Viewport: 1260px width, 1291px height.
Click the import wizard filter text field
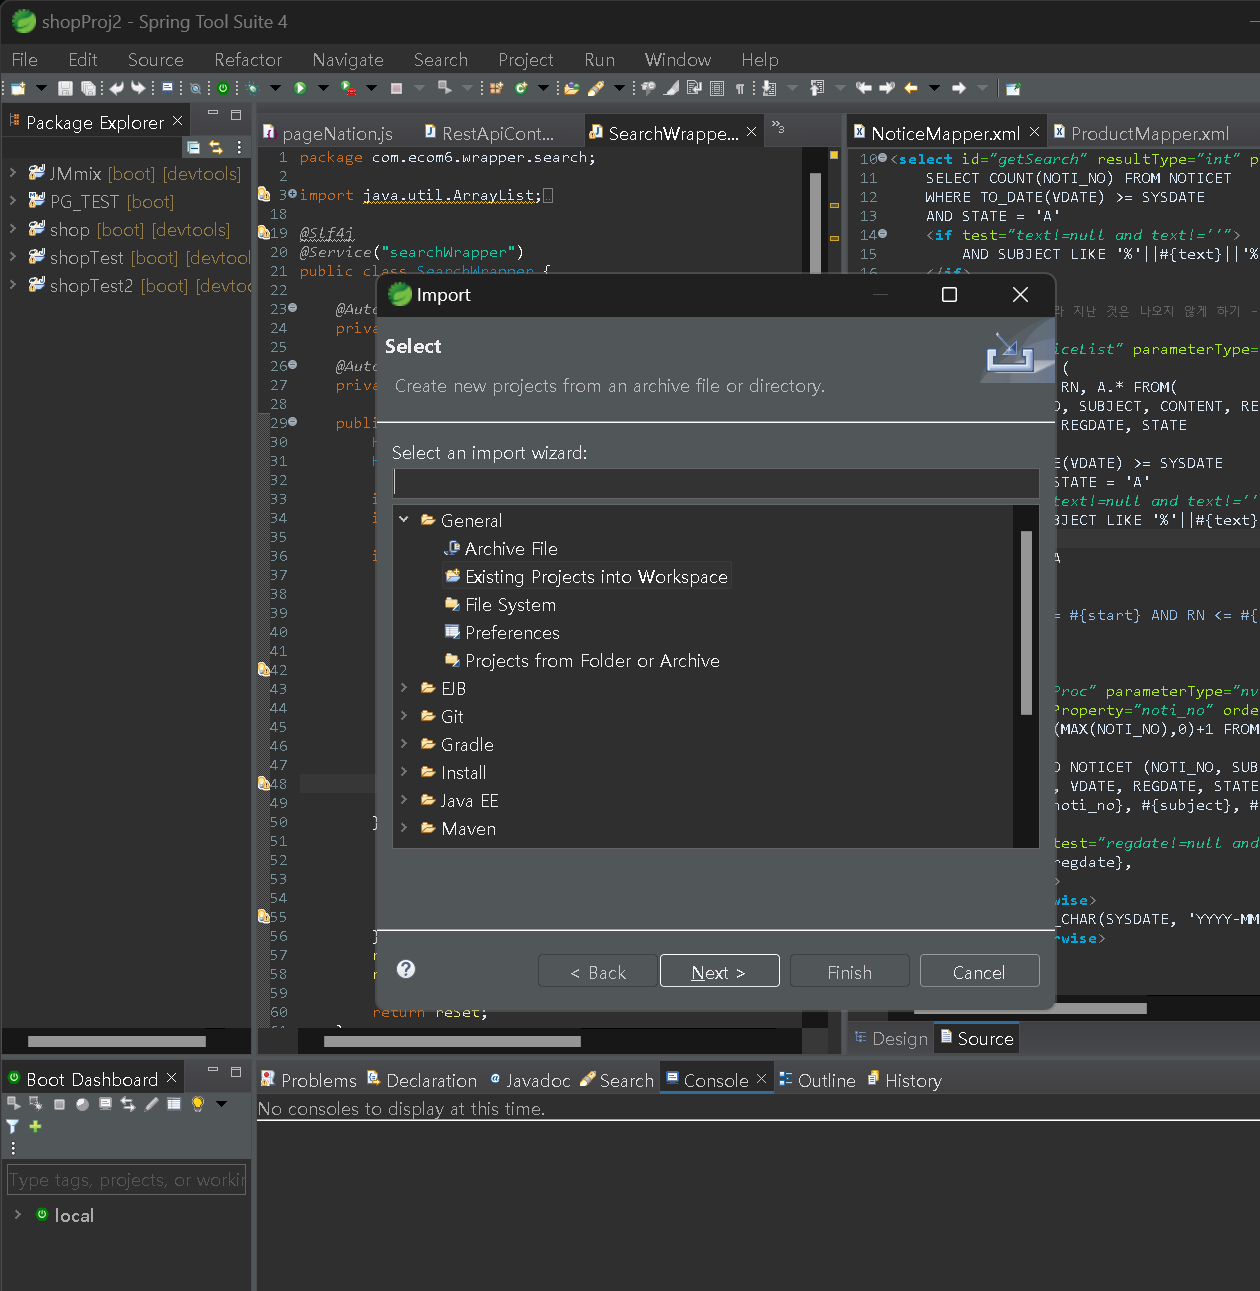(716, 483)
